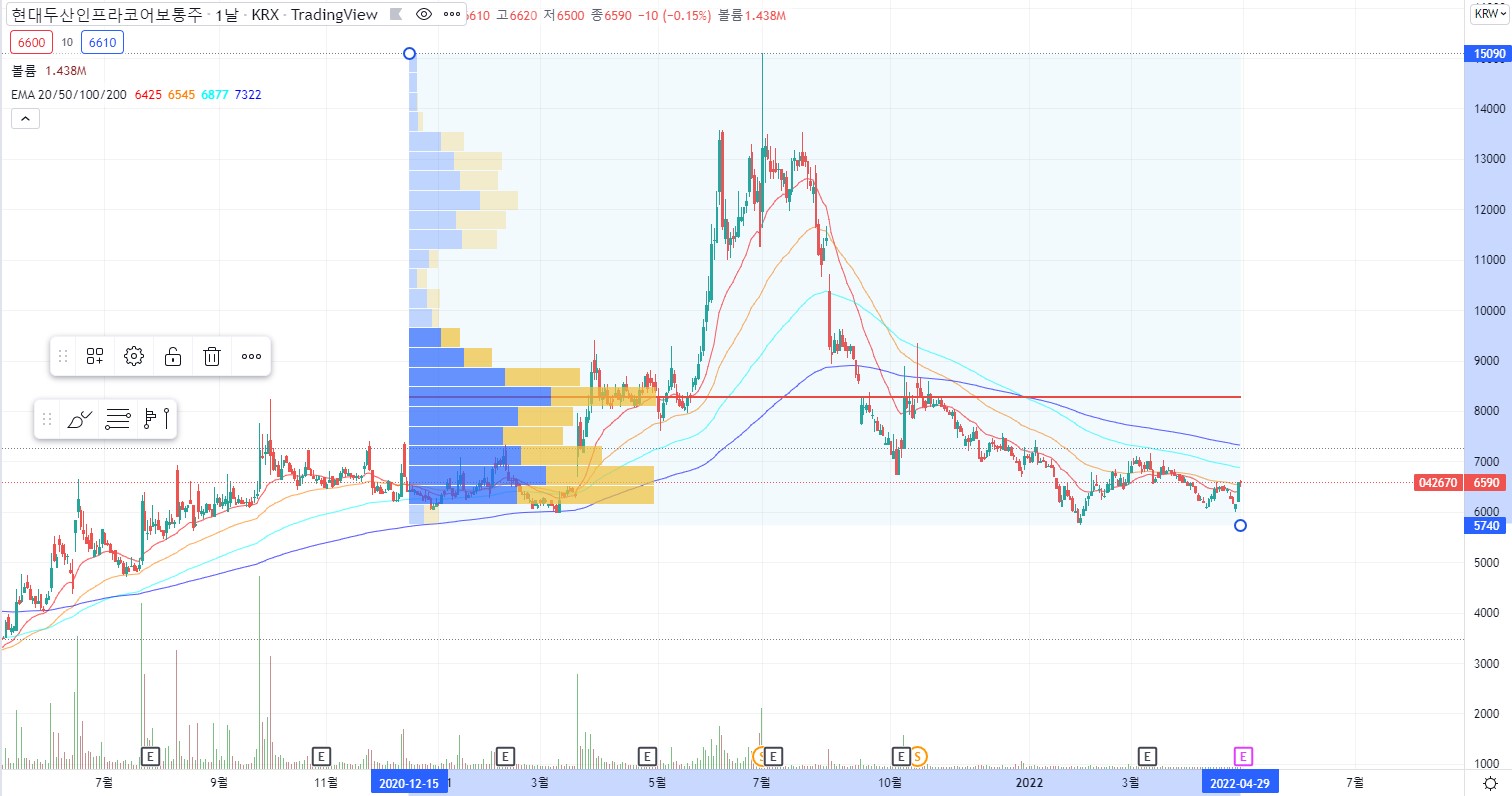The width and height of the screenshot is (1512, 796).
Task: Click the 10000 price axis tick
Action: click(x=1487, y=310)
